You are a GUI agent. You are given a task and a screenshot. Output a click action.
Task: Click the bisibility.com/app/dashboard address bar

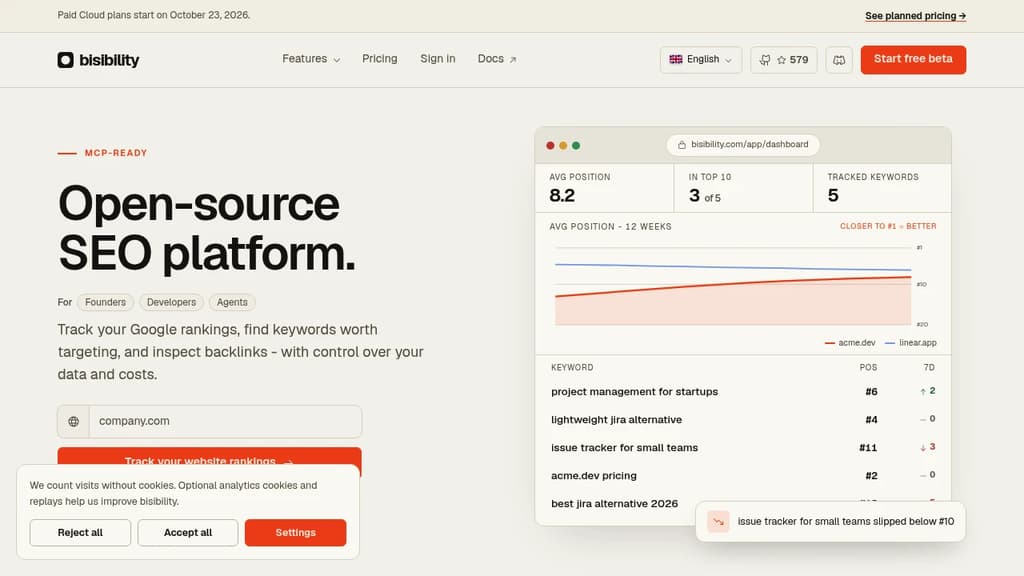click(743, 145)
